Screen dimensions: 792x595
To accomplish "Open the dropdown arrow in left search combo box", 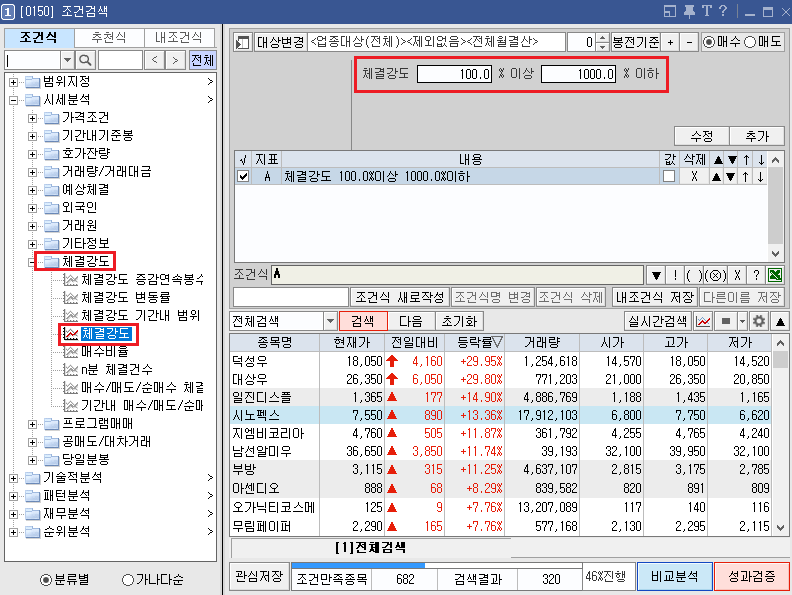I will click(68, 61).
